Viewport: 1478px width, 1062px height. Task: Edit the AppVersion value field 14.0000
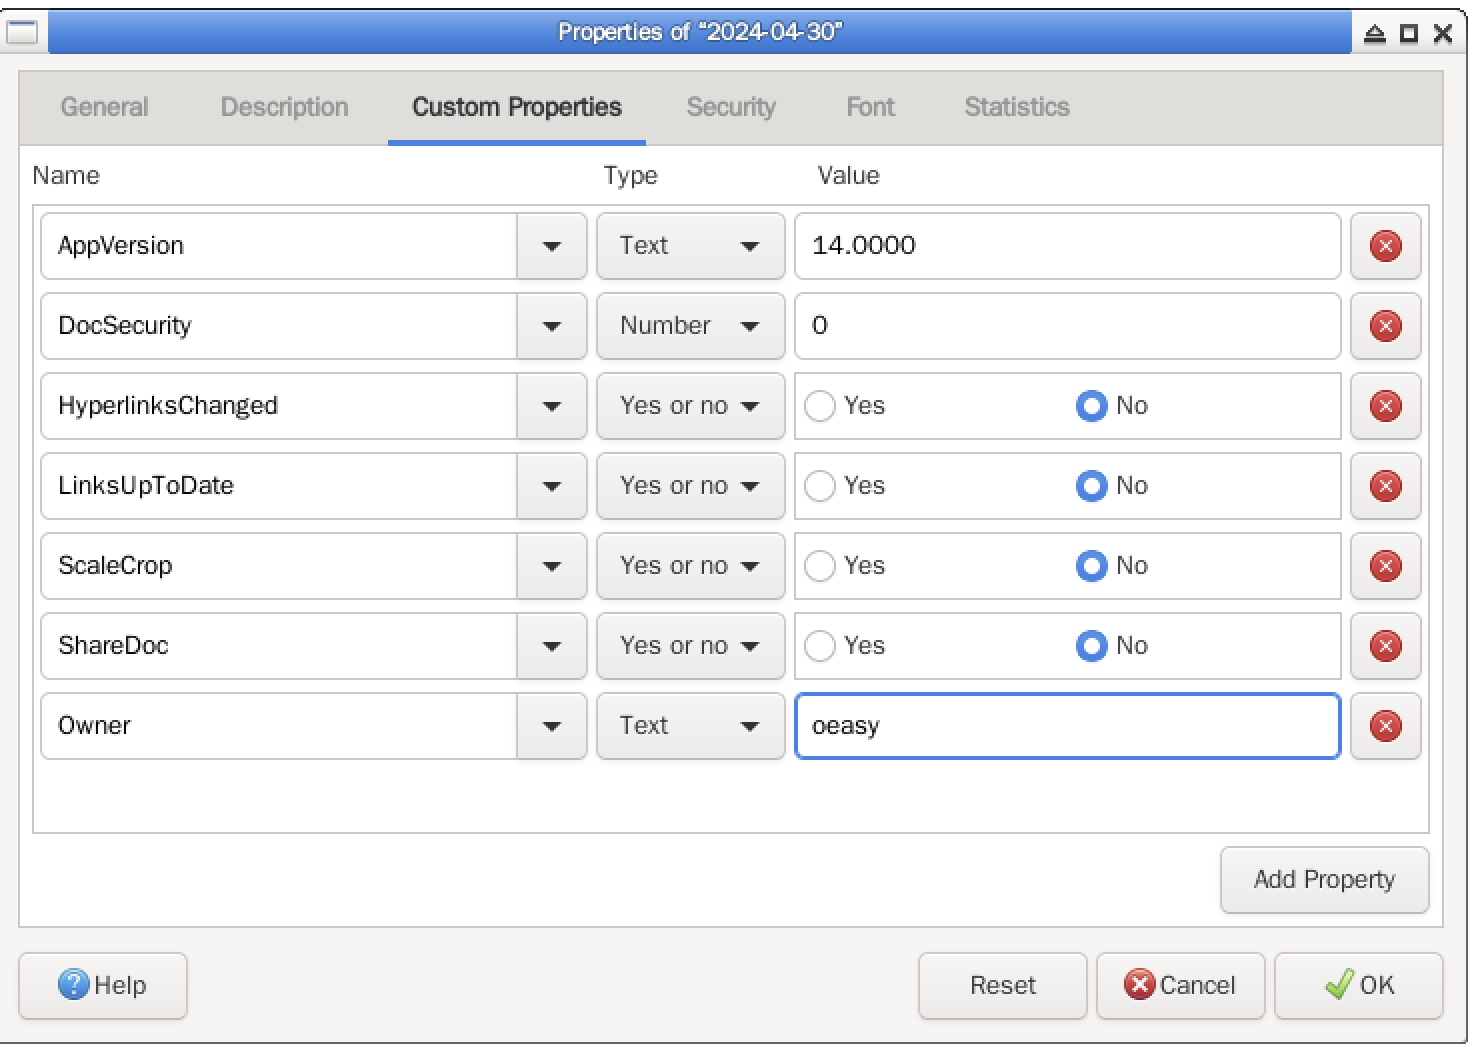pos(1067,246)
